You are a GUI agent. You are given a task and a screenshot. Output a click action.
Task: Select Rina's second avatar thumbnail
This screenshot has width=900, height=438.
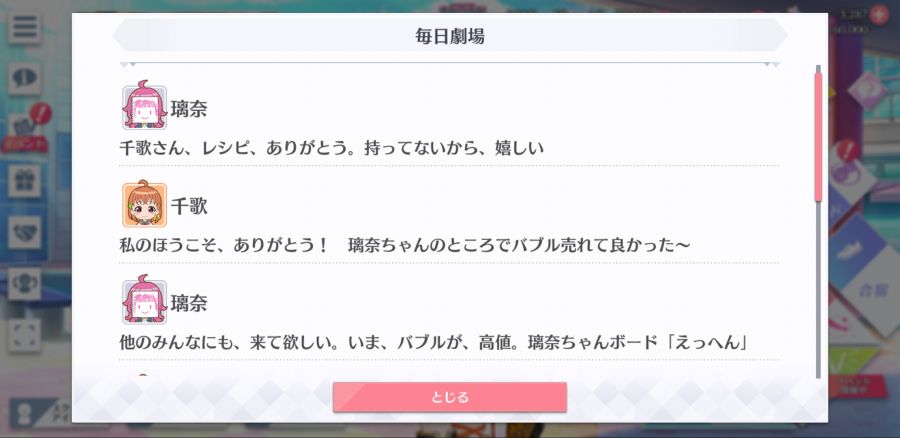(x=145, y=300)
